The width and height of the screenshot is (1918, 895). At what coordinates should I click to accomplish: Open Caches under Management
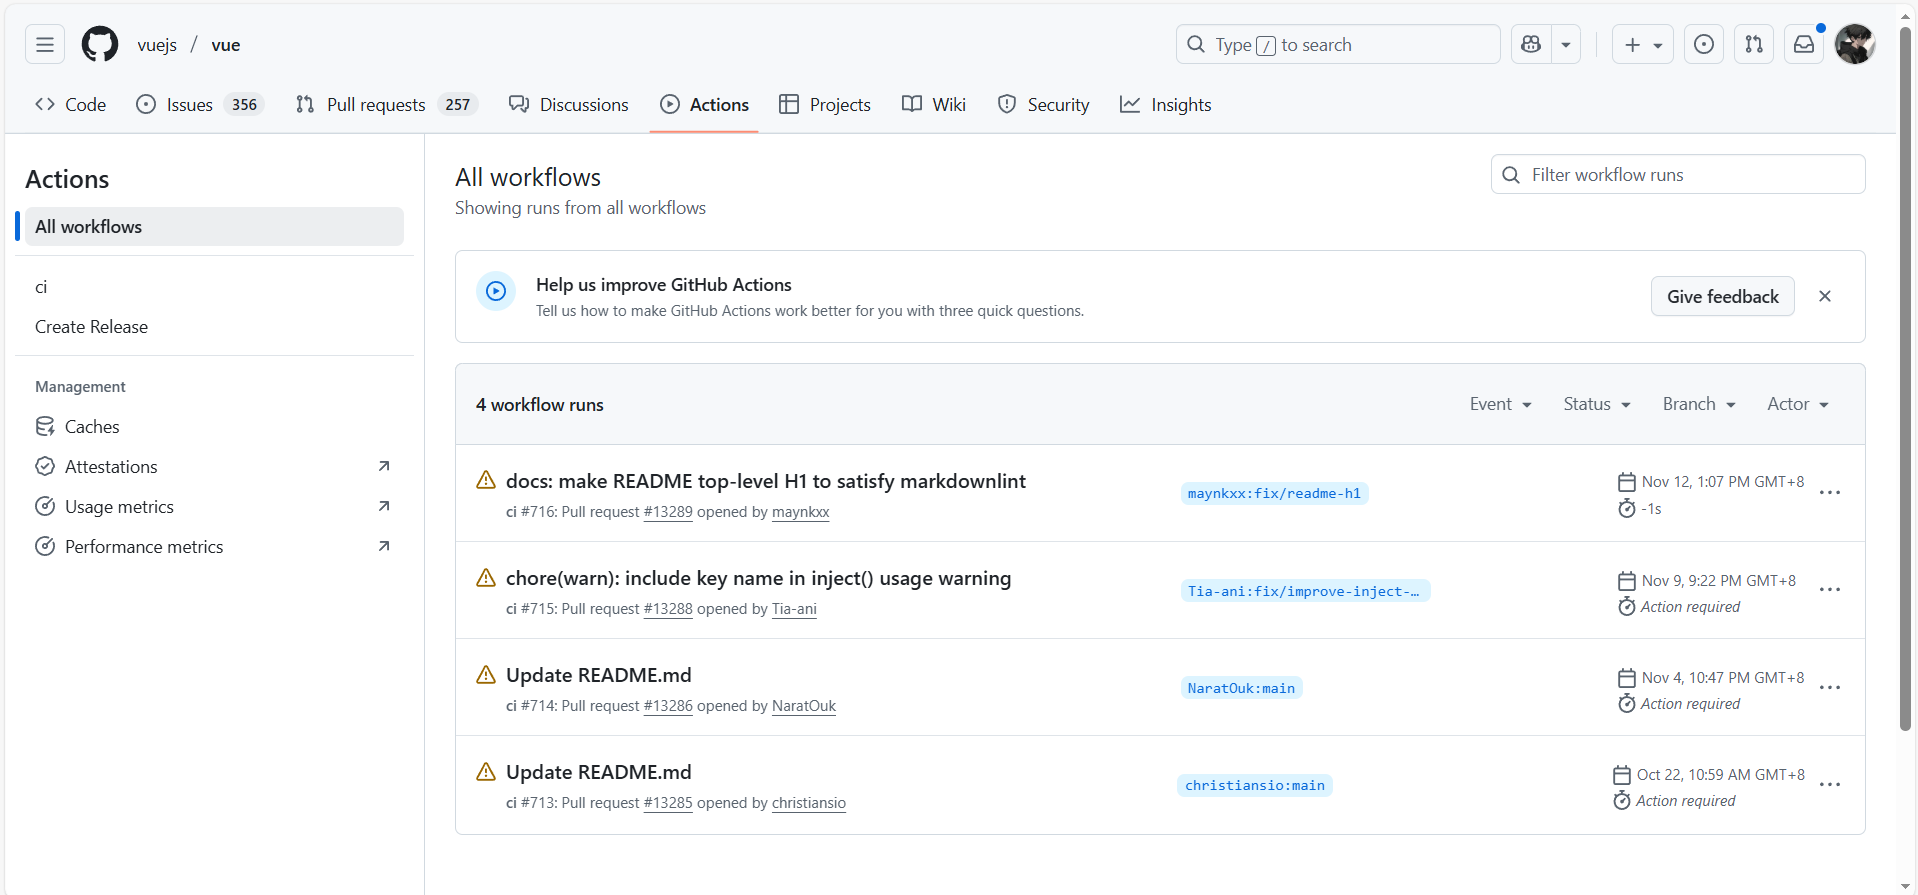pyautogui.click(x=92, y=427)
